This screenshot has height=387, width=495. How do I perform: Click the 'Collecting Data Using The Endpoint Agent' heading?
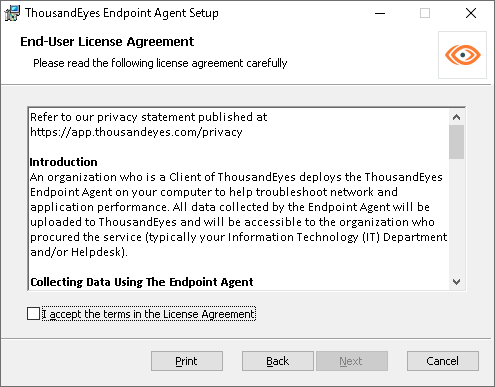click(x=142, y=282)
